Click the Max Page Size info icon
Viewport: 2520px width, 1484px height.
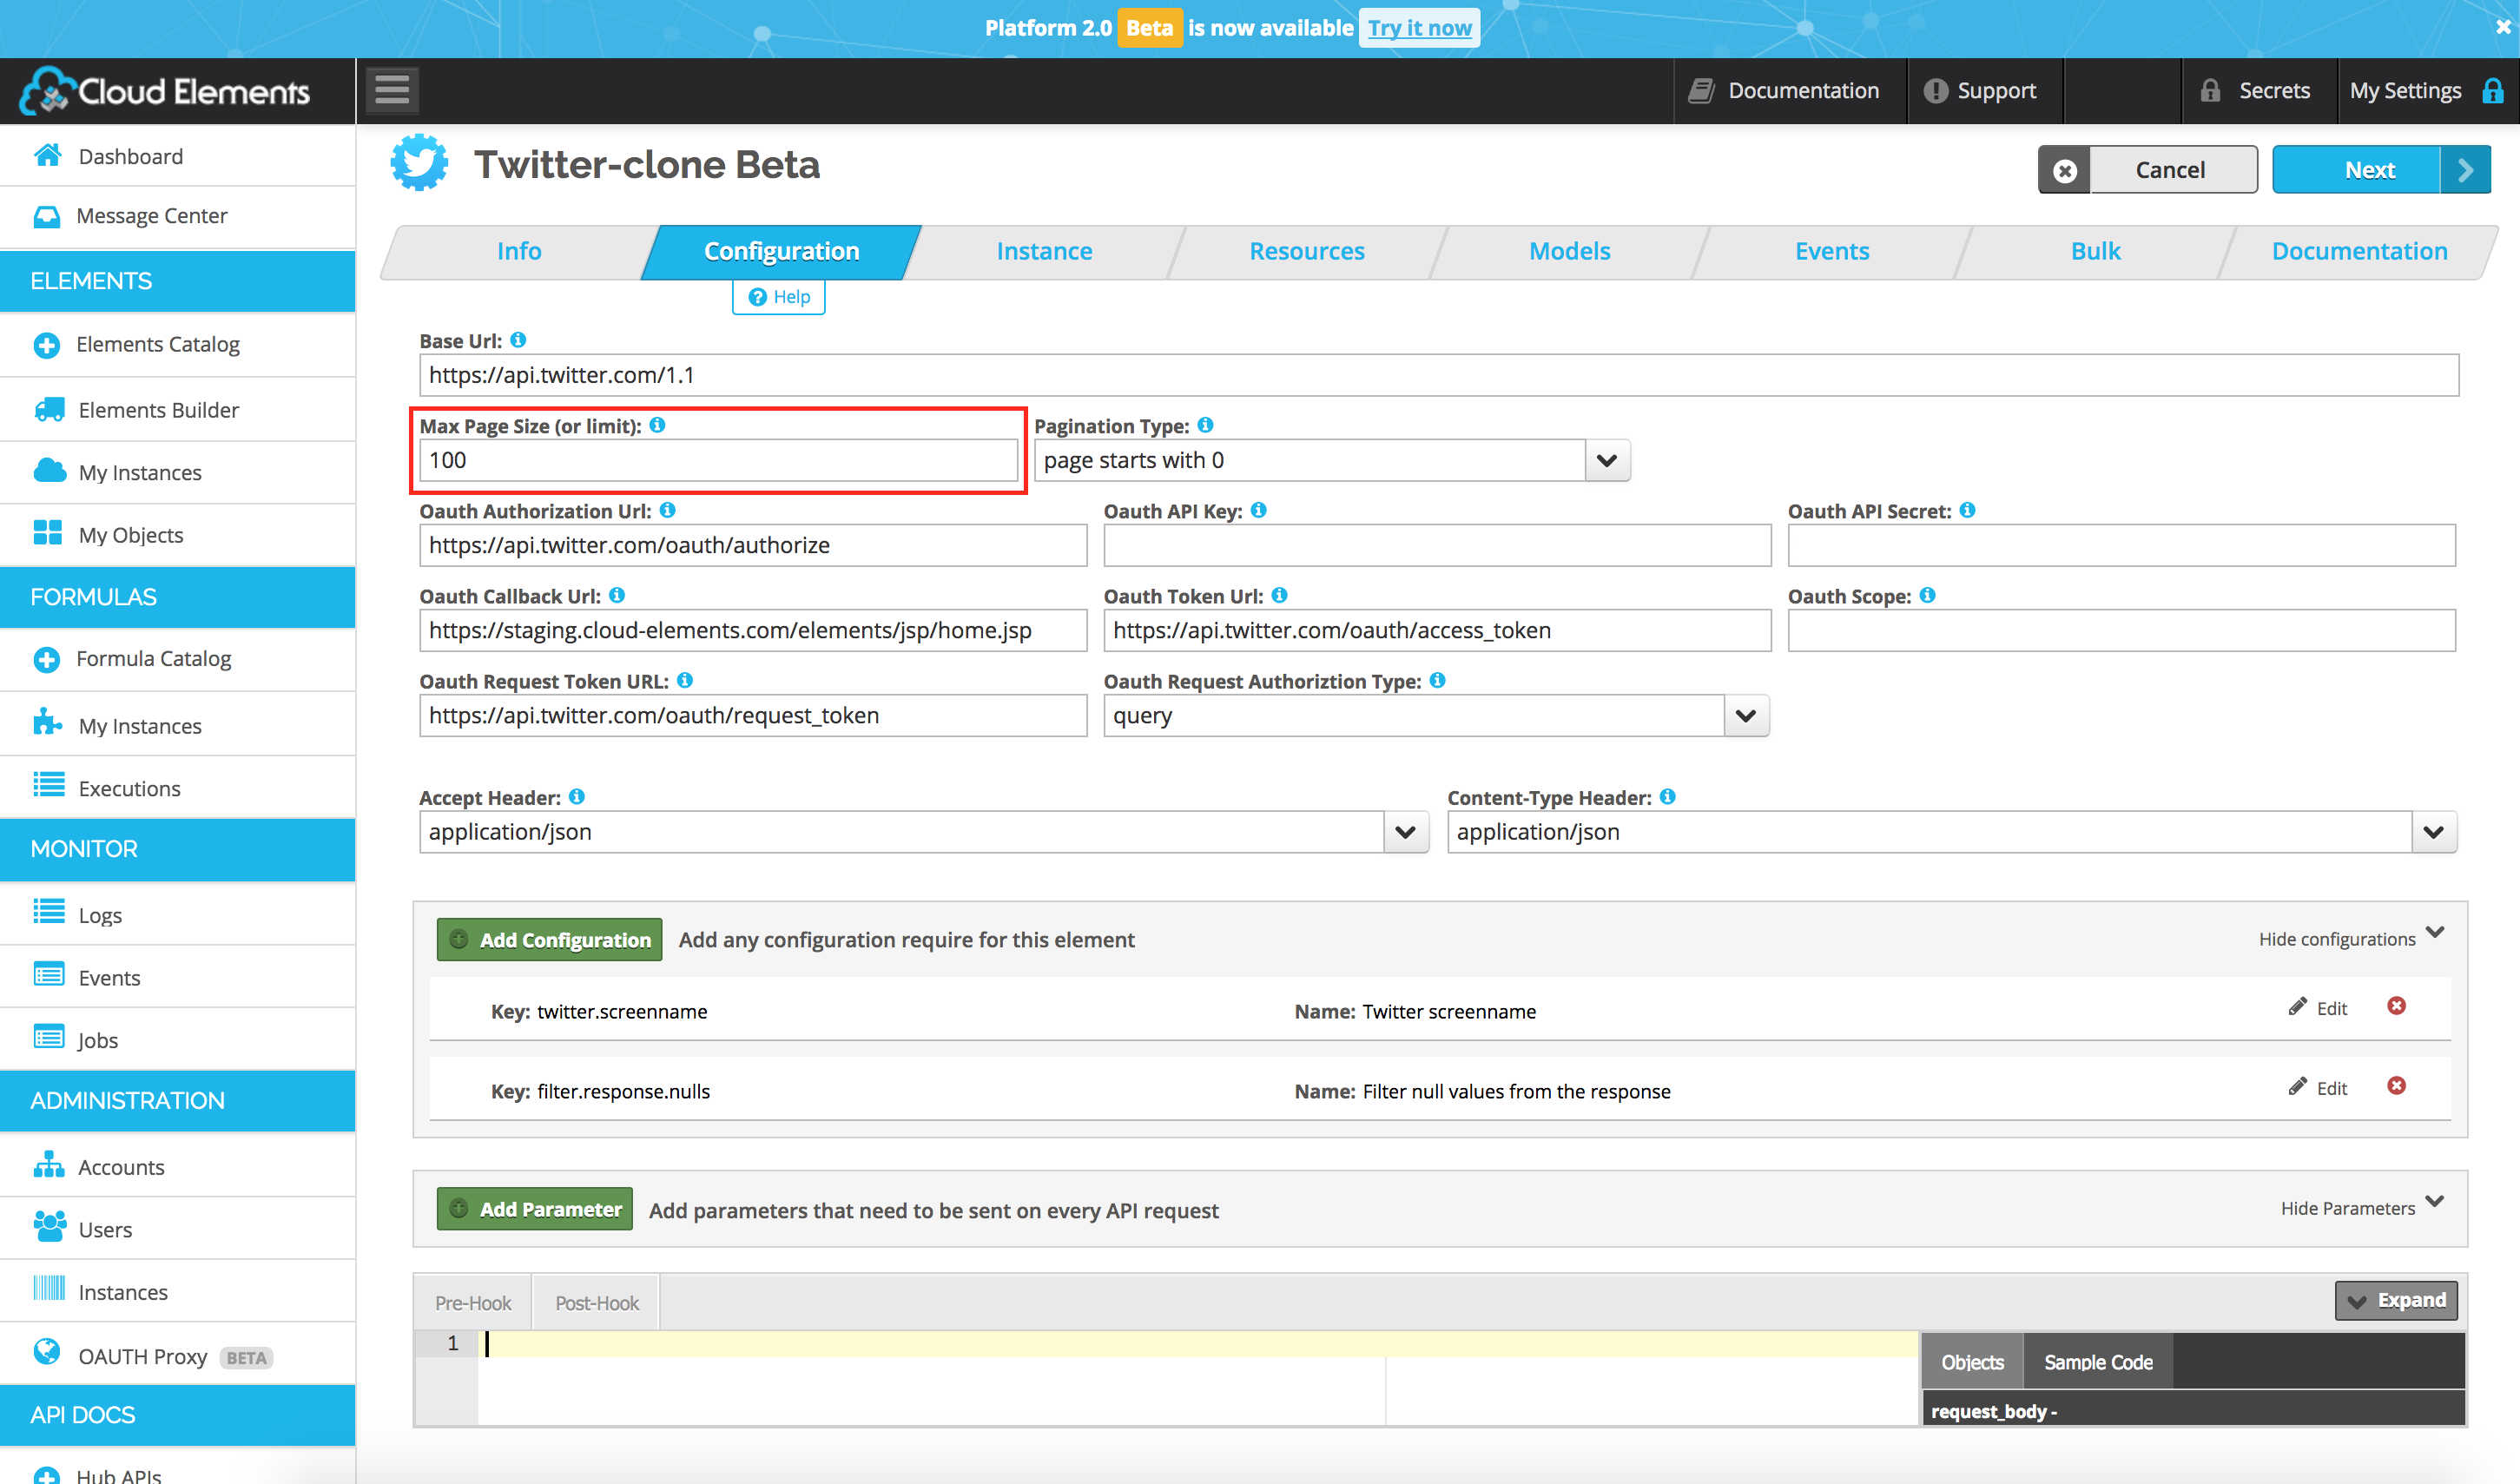click(657, 425)
